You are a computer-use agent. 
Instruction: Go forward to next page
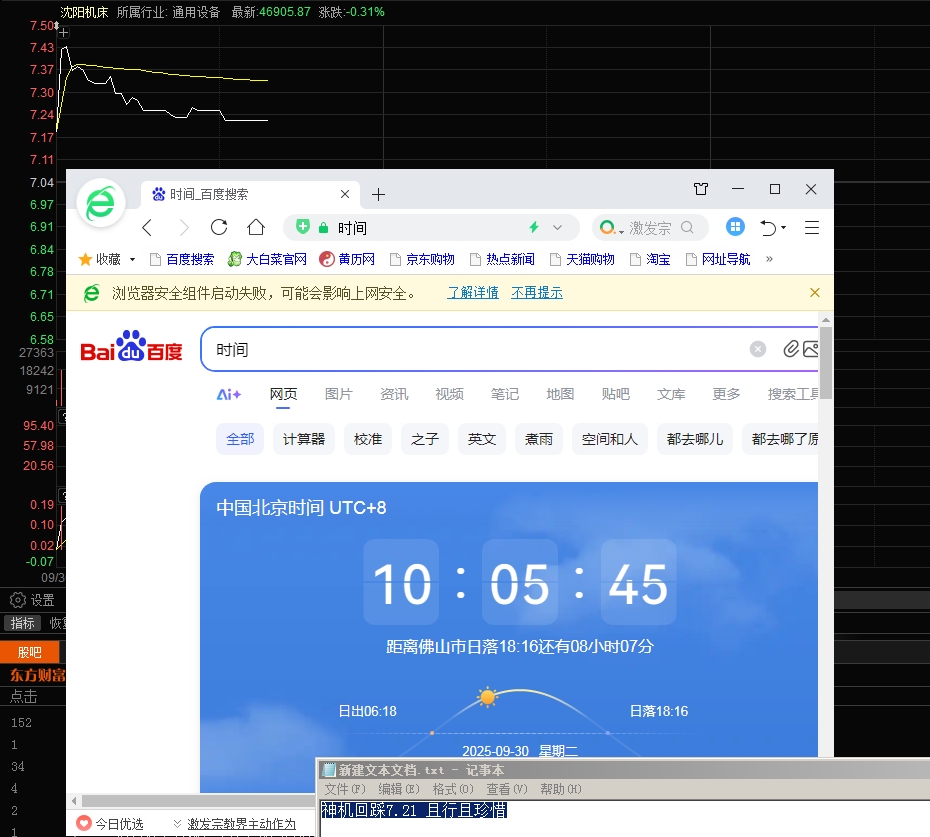pos(184,227)
